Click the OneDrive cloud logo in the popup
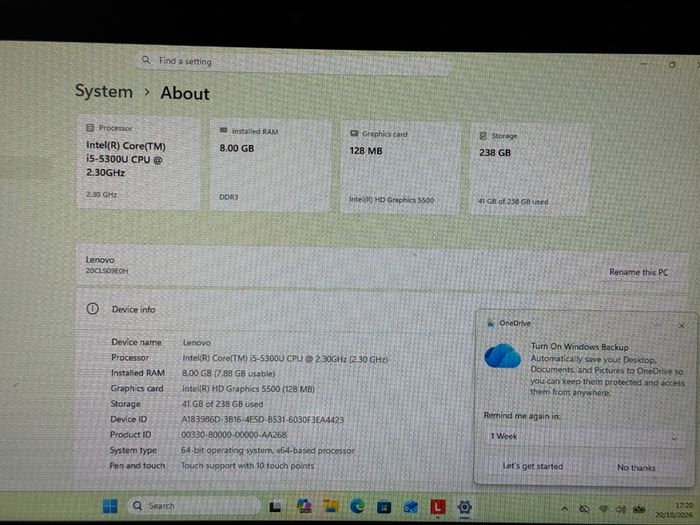700x525 pixels. (x=503, y=355)
